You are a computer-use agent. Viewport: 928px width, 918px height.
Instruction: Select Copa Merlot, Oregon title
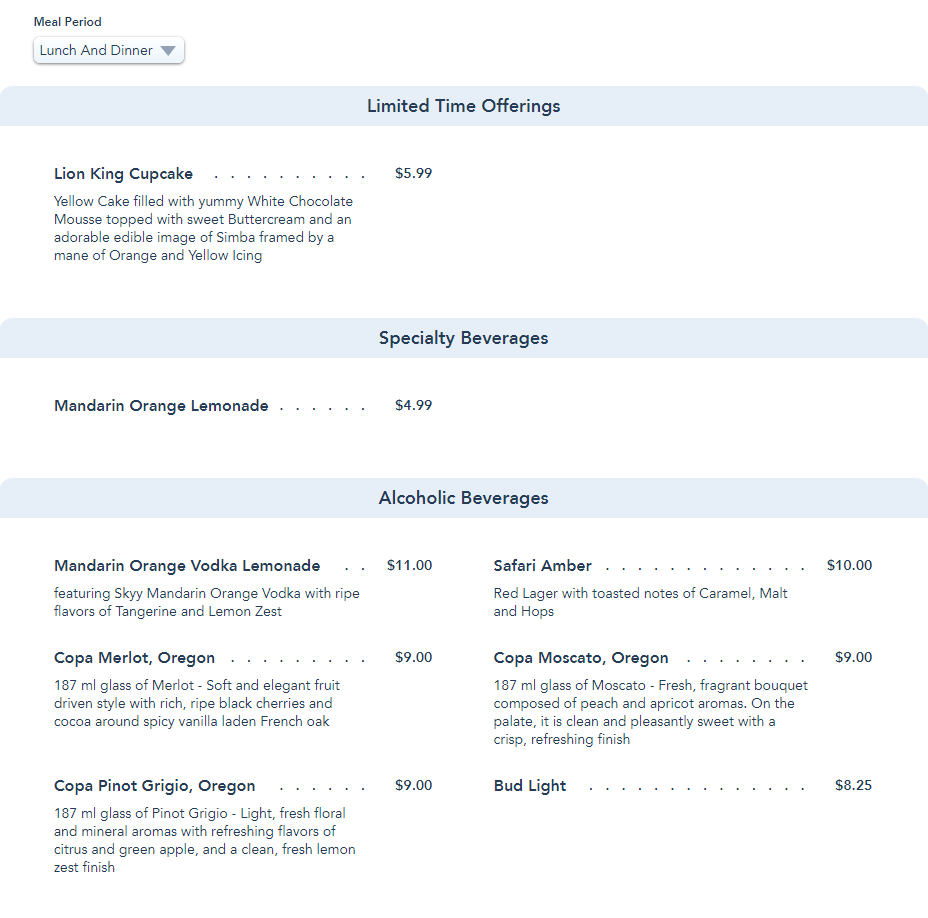(134, 658)
